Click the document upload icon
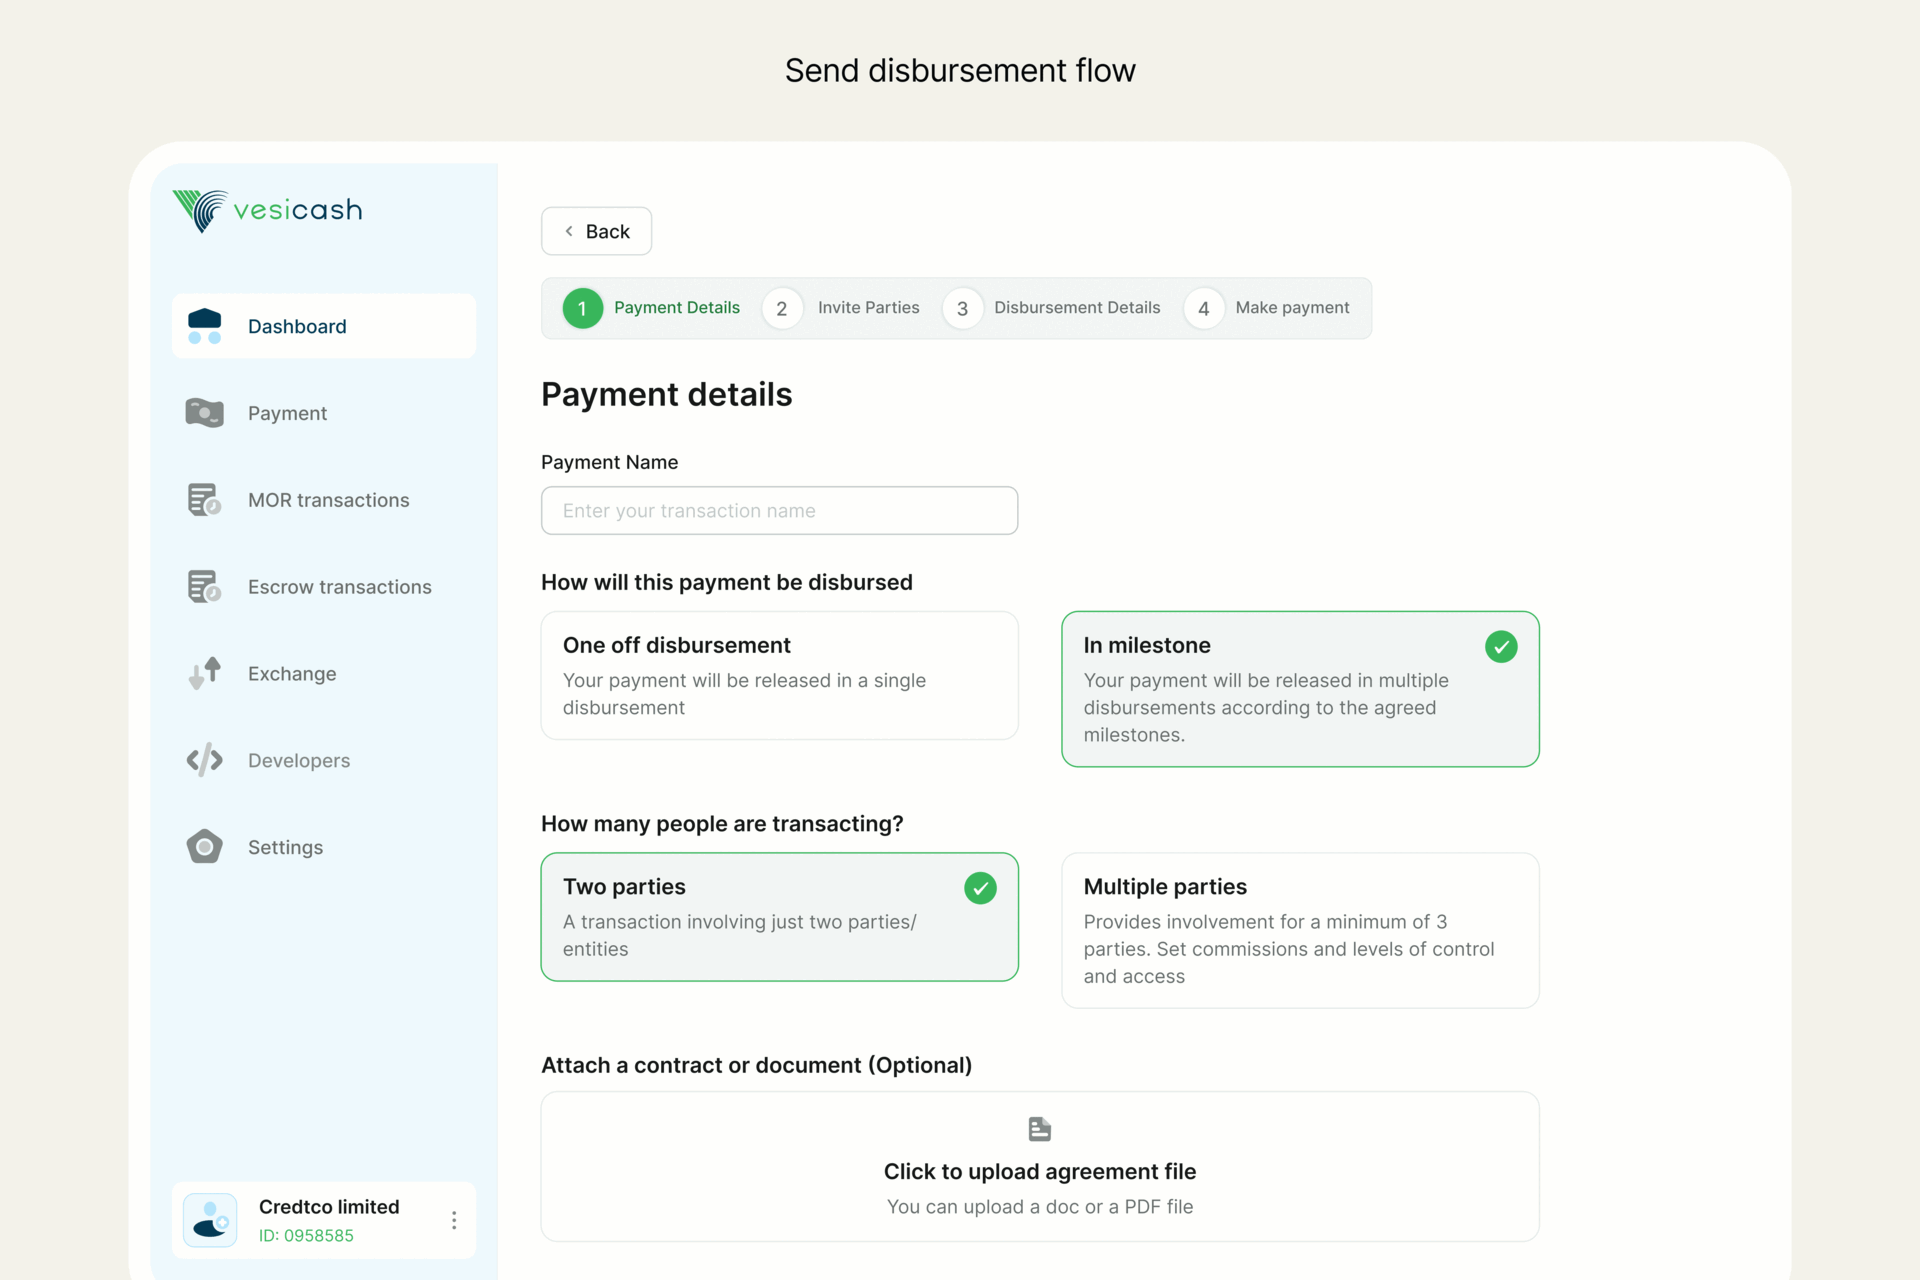The height and width of the screenshot is (1280, 1920). 1039,1129
